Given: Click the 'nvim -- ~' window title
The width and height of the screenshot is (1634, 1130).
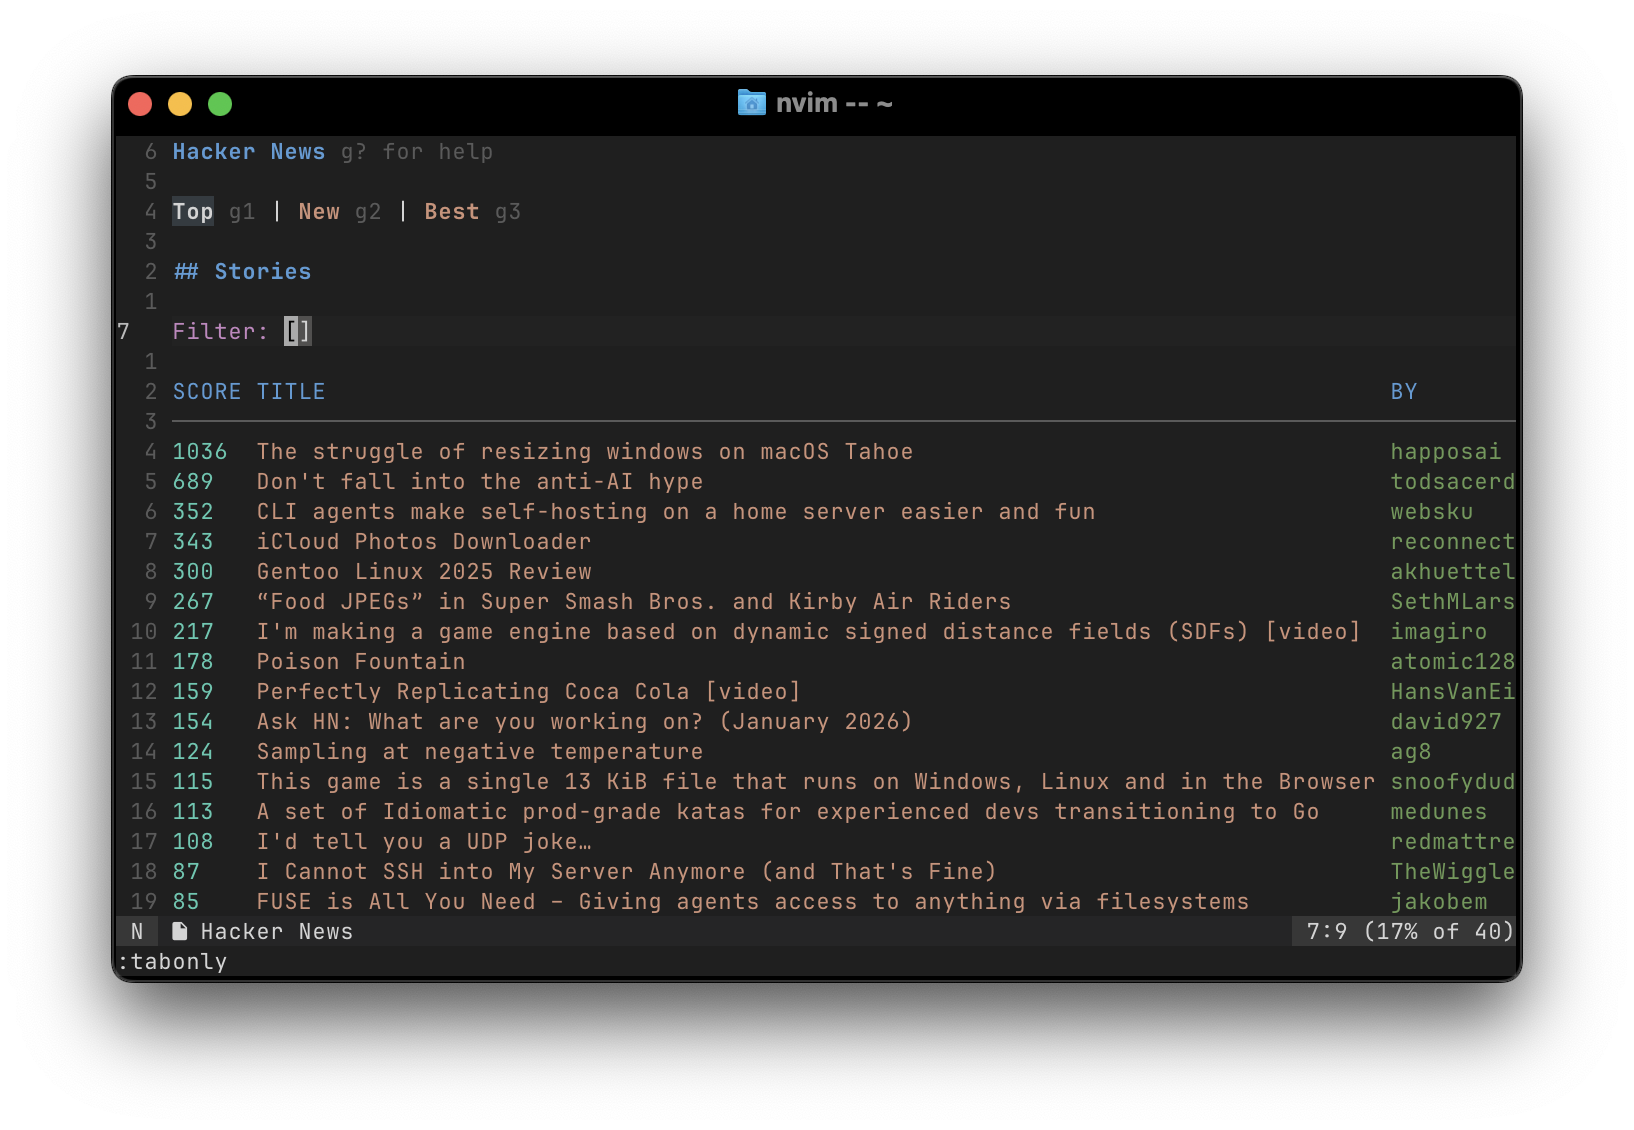Looking at the screenshot, I should pyautogui.click(x=834, y=103).
